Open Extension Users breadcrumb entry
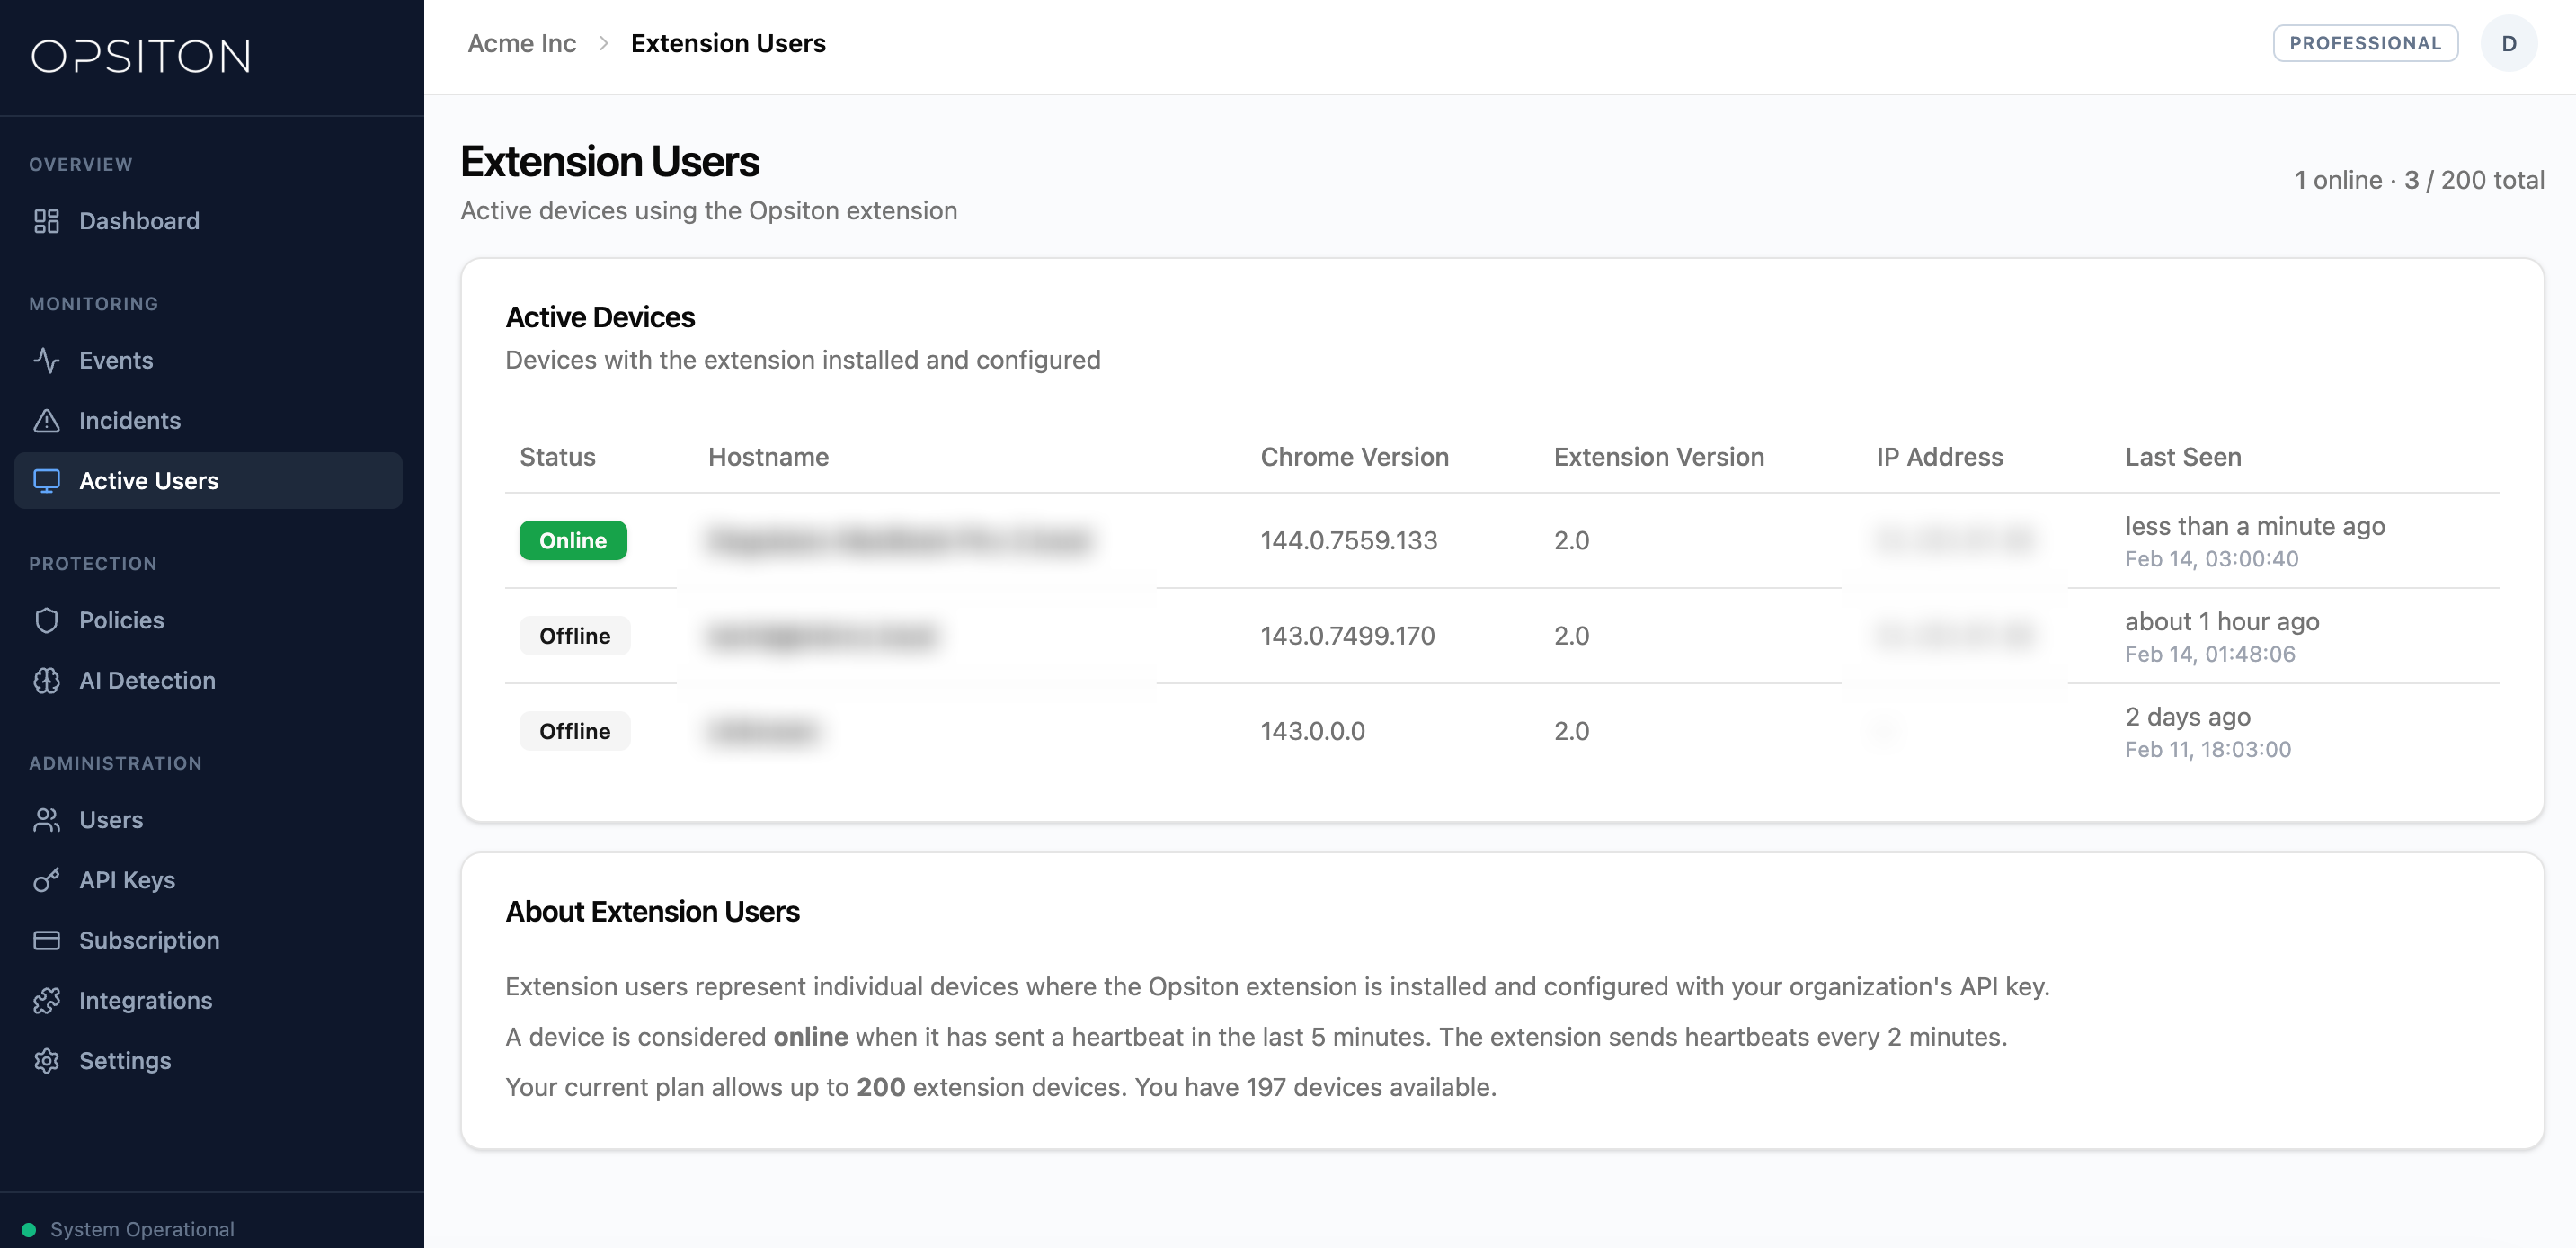The height and width of the screenshot is (1248, 2576). point(728,43)
